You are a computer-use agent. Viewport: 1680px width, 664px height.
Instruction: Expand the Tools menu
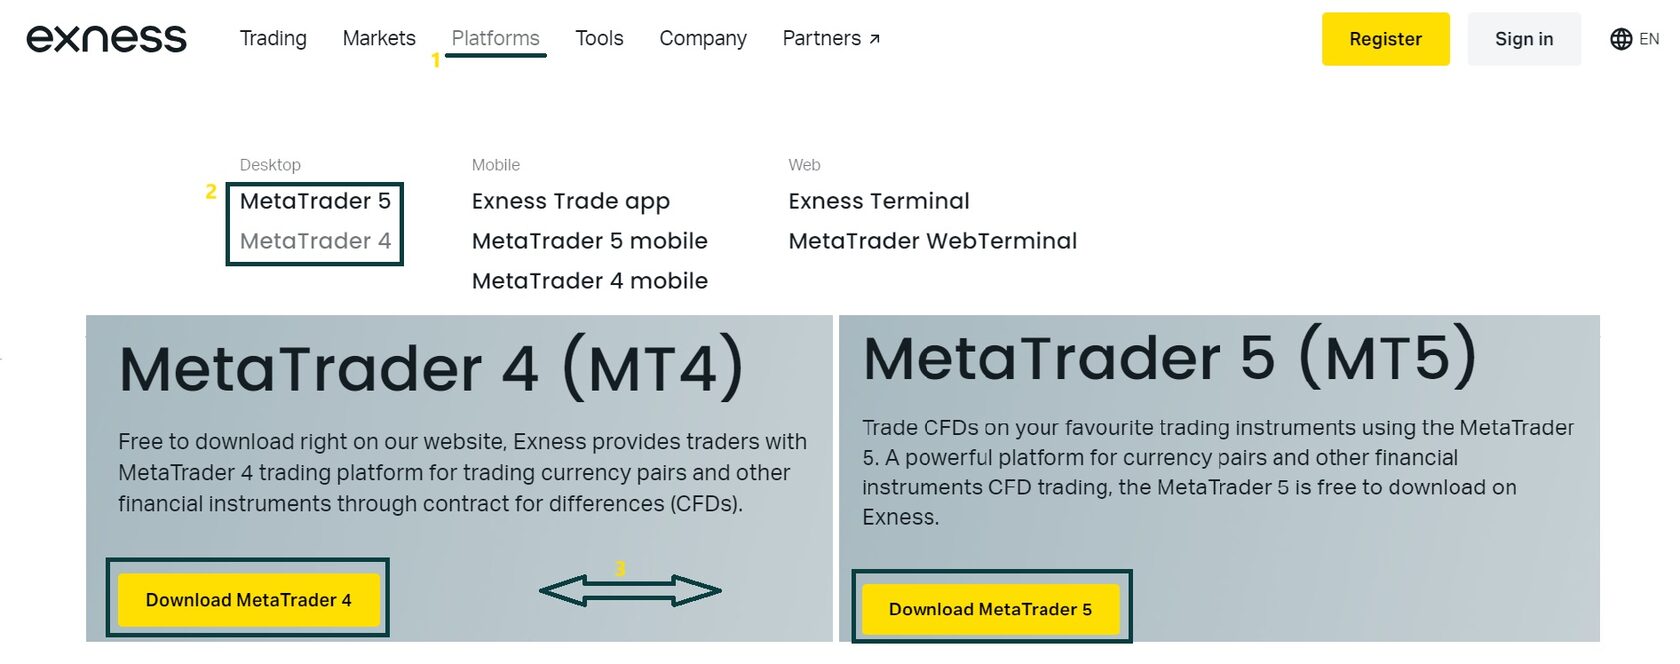coord(599,39)
